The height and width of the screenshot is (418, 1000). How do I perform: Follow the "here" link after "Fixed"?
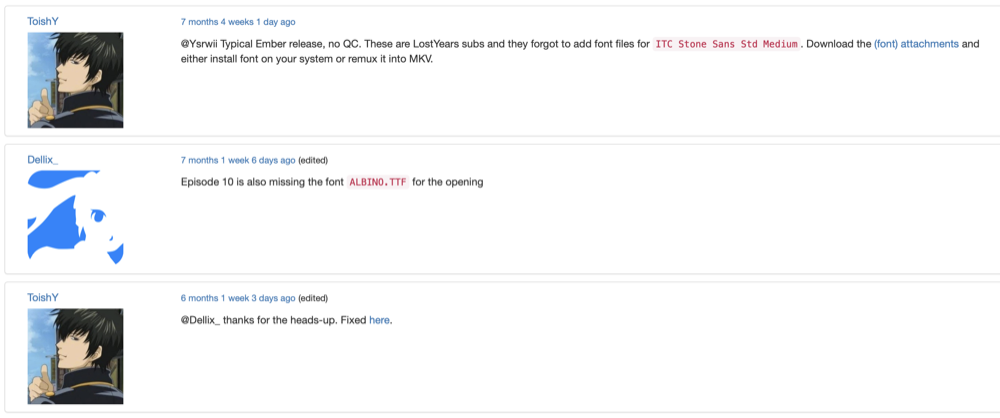point(379,320)
